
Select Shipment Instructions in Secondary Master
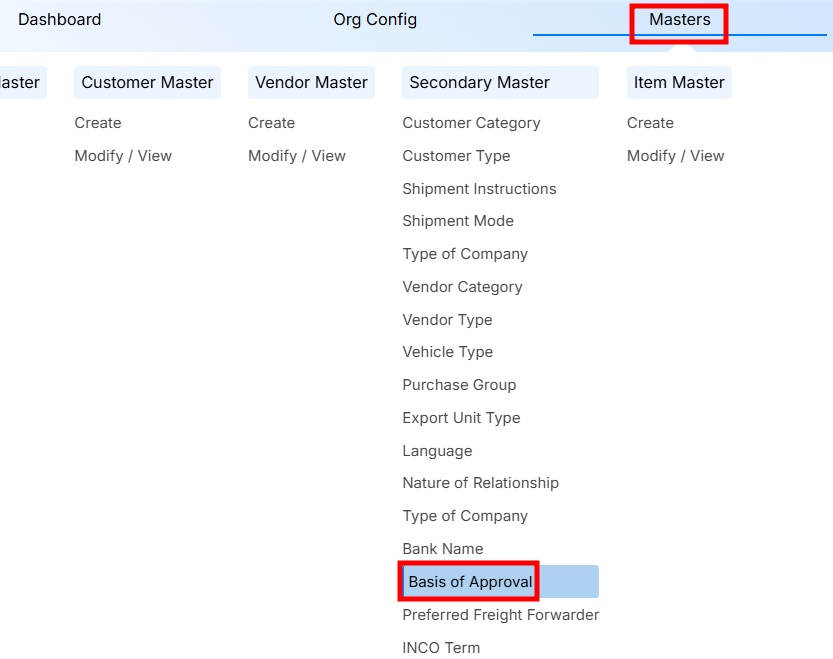(479, 189)
